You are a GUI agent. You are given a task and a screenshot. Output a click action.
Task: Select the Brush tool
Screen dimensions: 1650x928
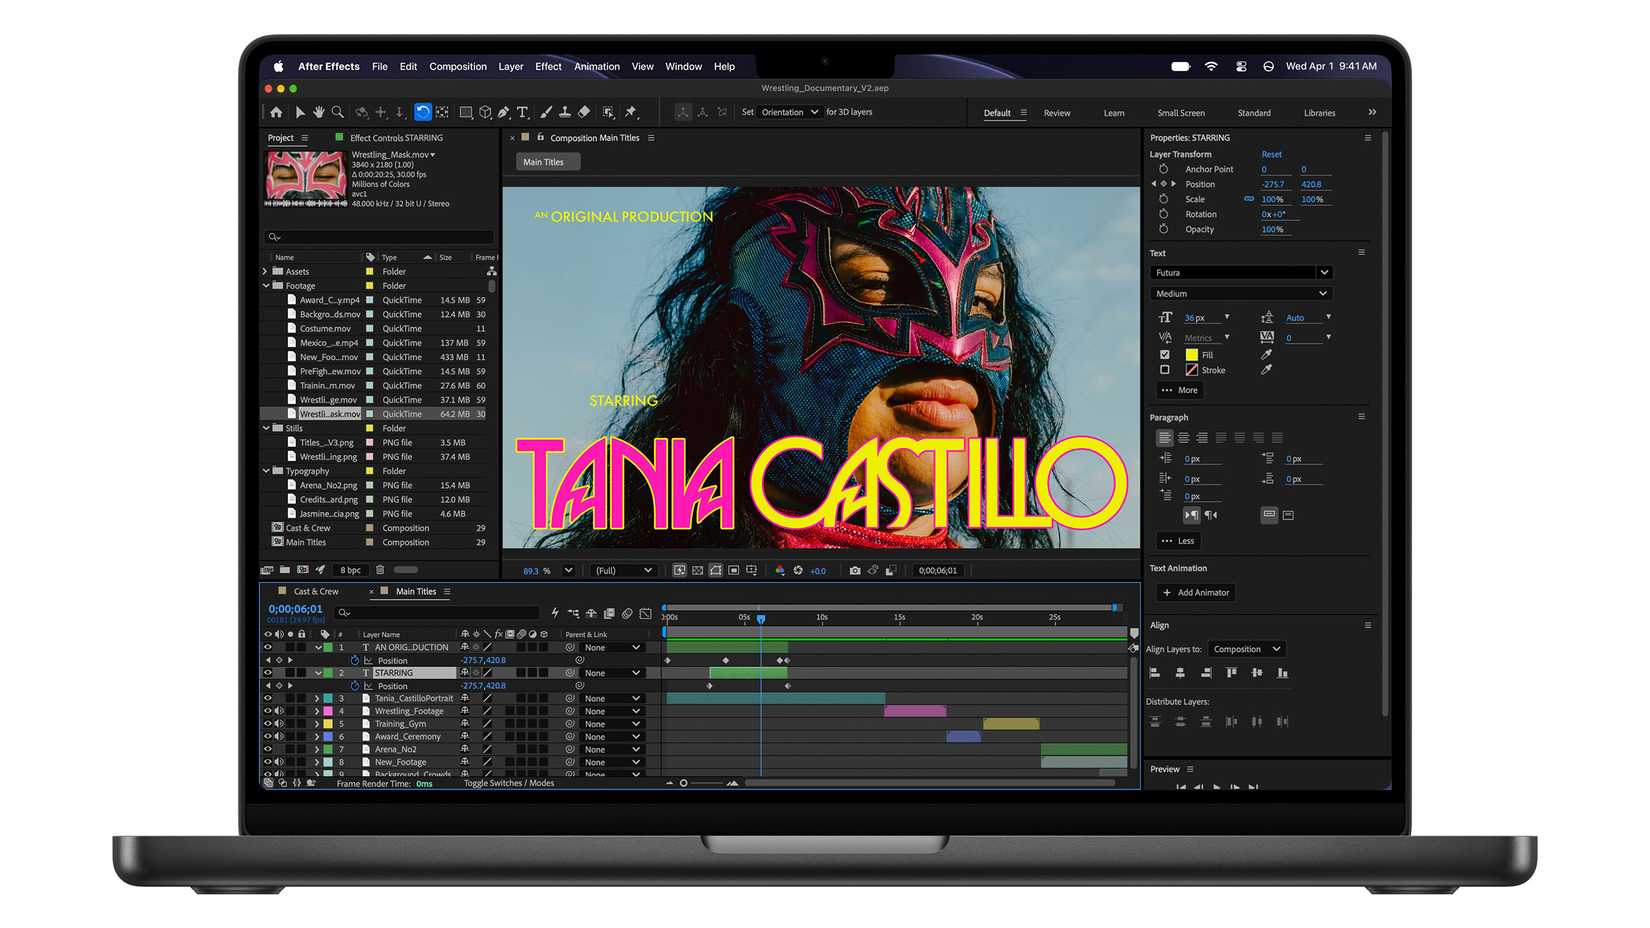pyautogui.click(x=546, y=112)
